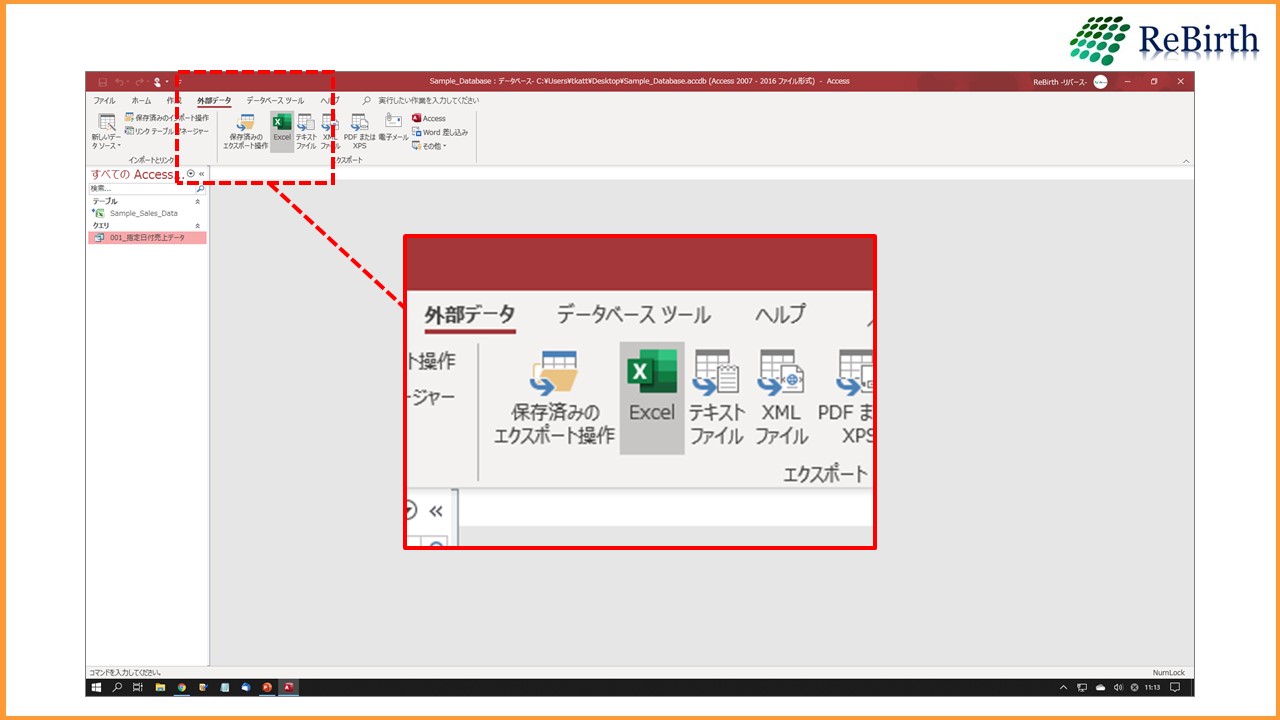Click the すべての Access navigation pane header

click(135, 174)
